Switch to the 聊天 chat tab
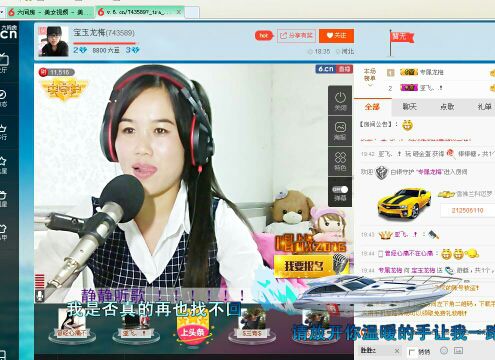495x360 pixels. (410, 107)
